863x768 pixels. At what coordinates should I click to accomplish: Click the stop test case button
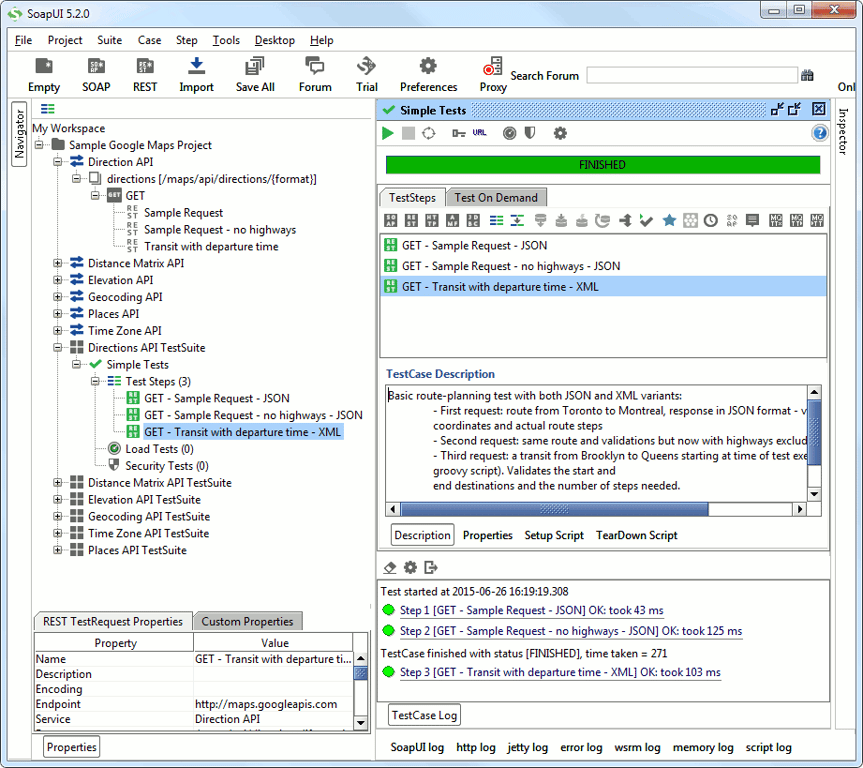coord(408,133)
